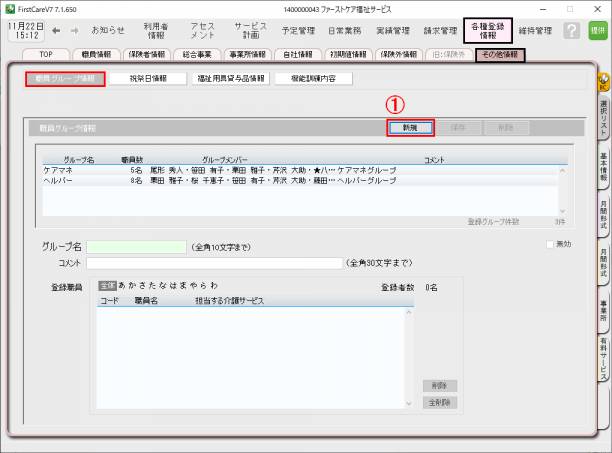This screenshot has width=612, height=453.
Task: Open the 各種登録情報 main menu
Action: (x=488, y=30)
